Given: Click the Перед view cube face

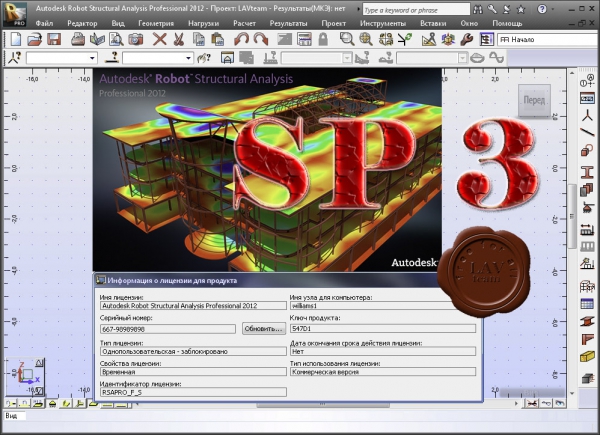Looking at the screenshot, I should (534, 101).
